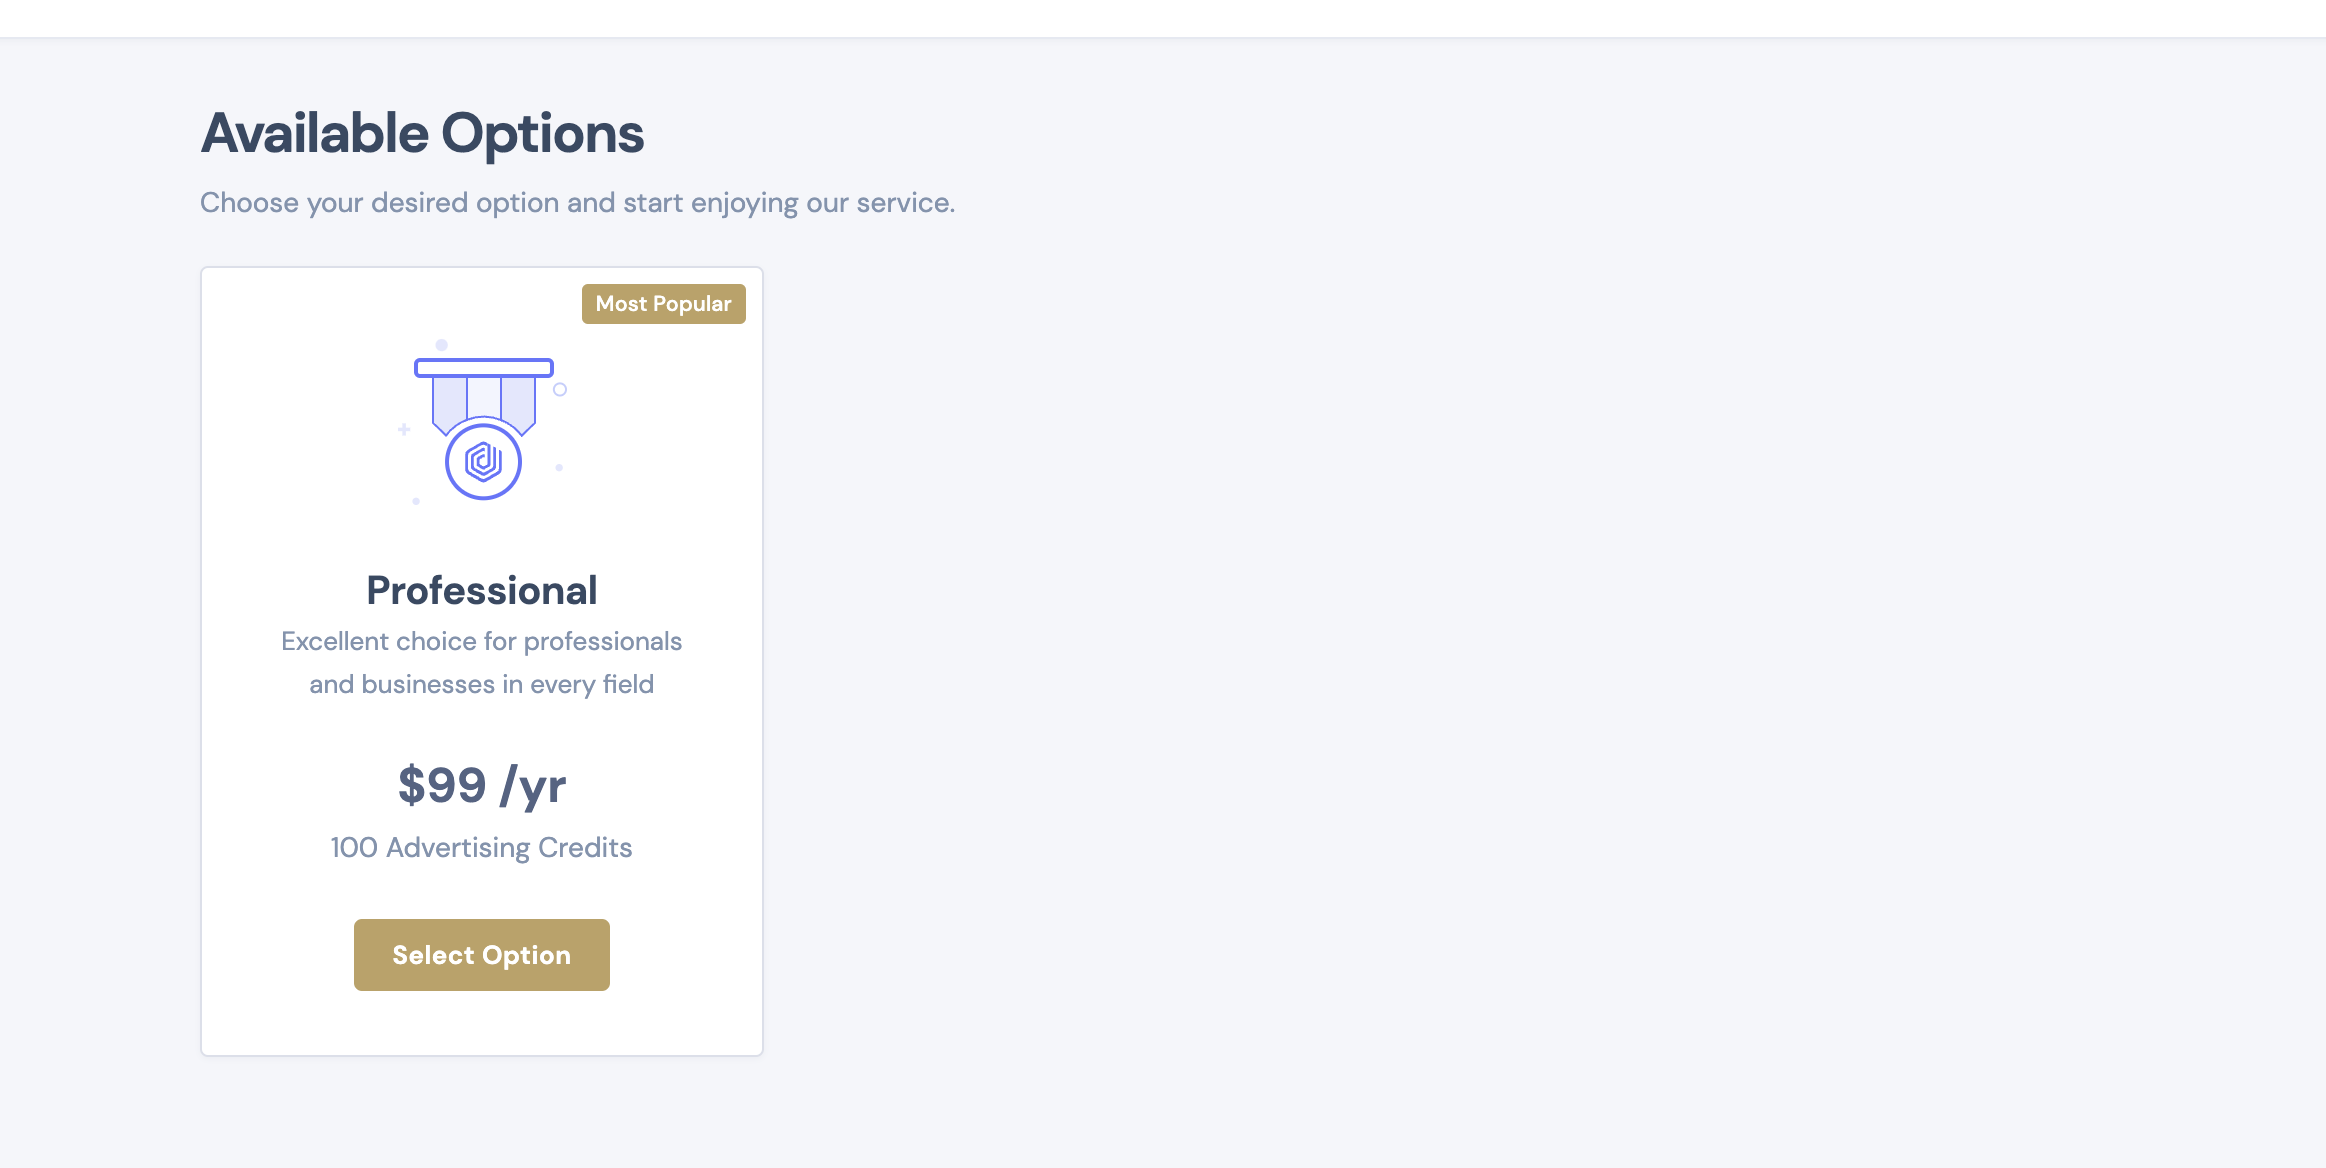Click the "and businesses in every field" line
This screenshot has width=2326, height=1168.
(481, 684)
